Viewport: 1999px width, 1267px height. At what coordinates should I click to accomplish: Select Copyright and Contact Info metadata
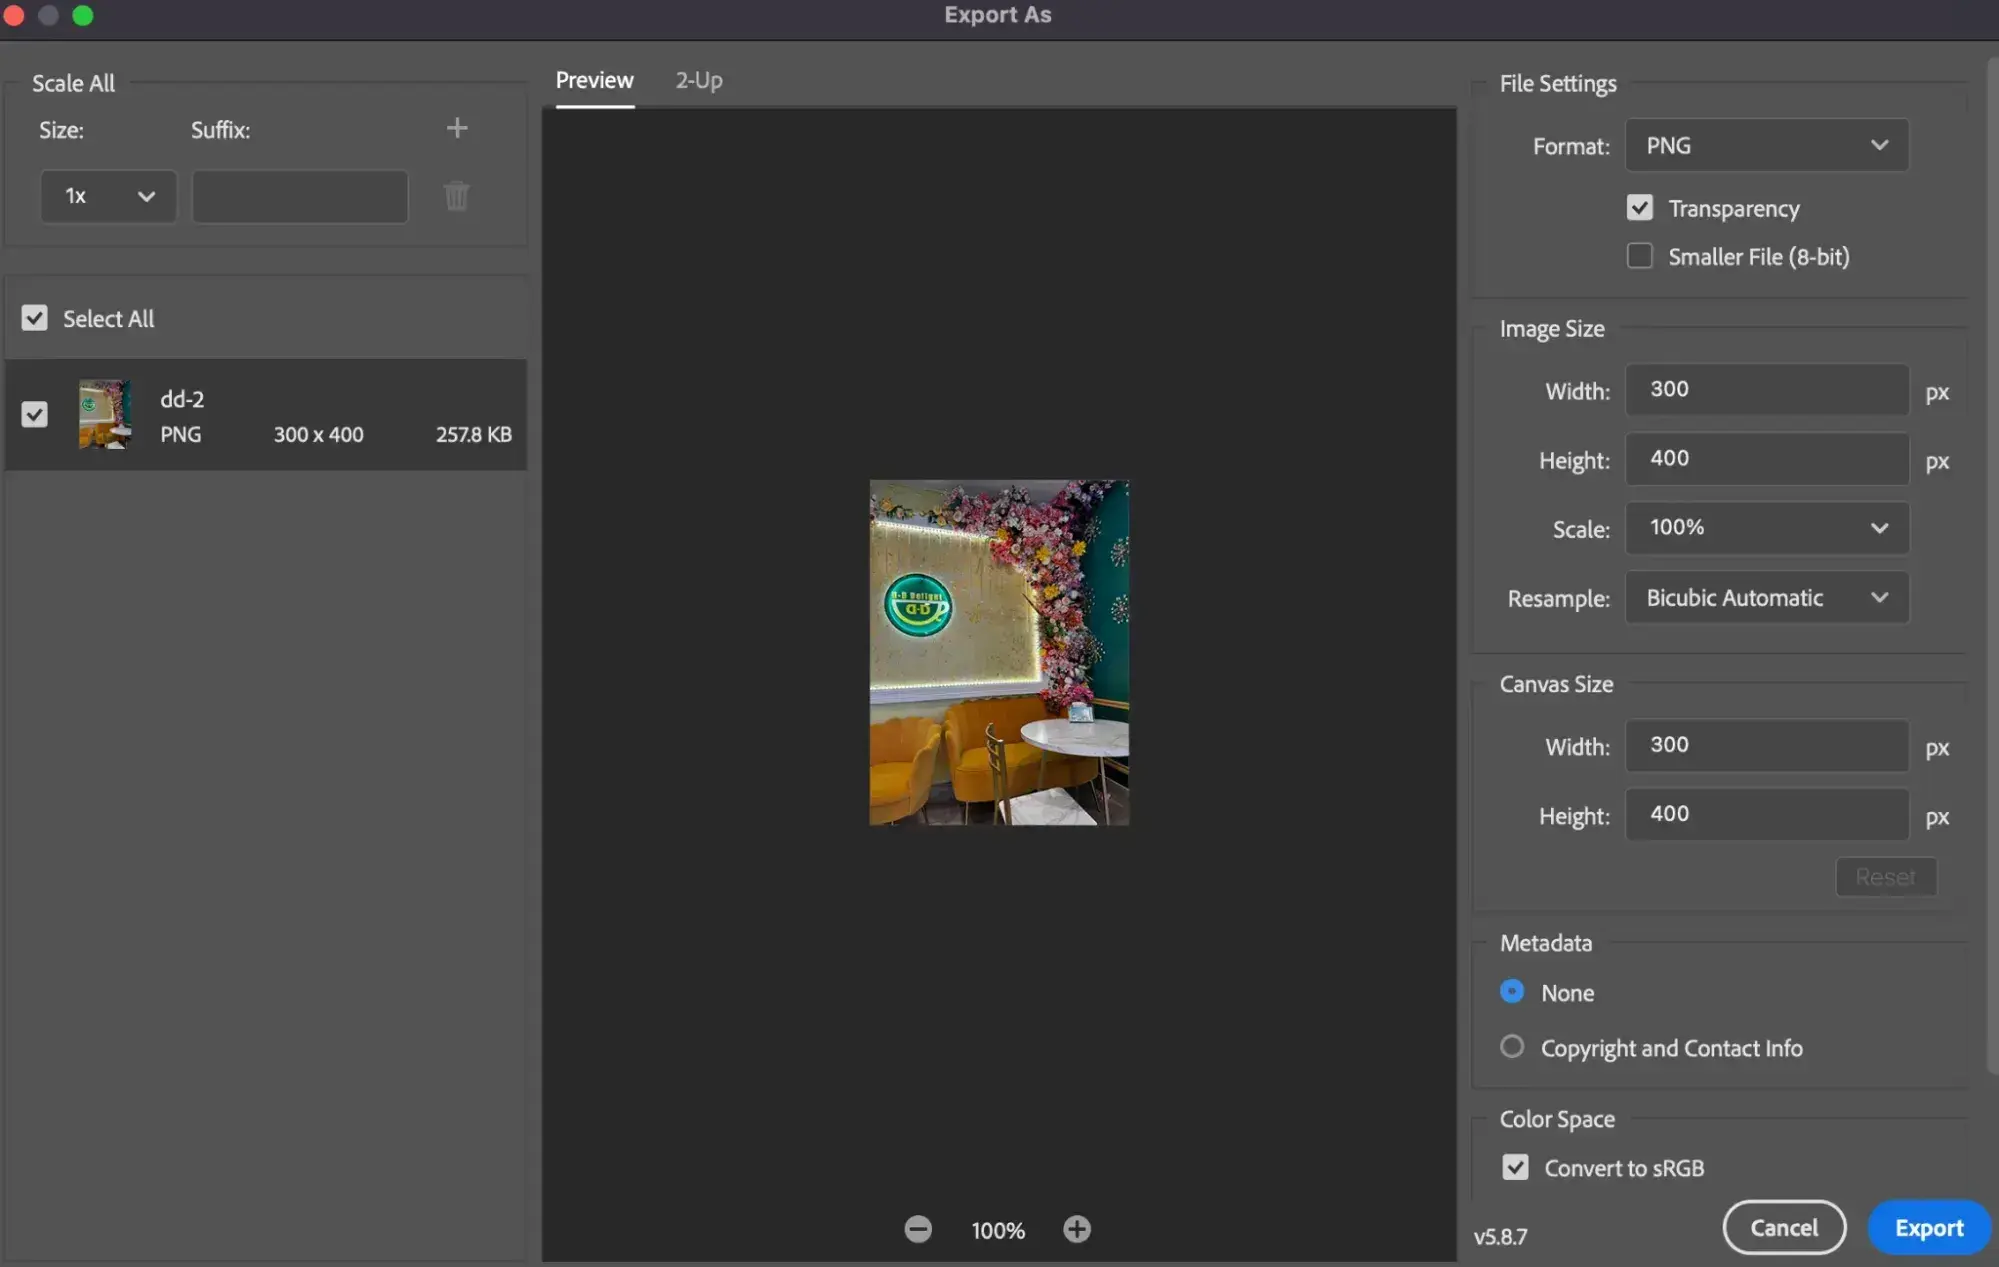[x=1511, y=1046]
